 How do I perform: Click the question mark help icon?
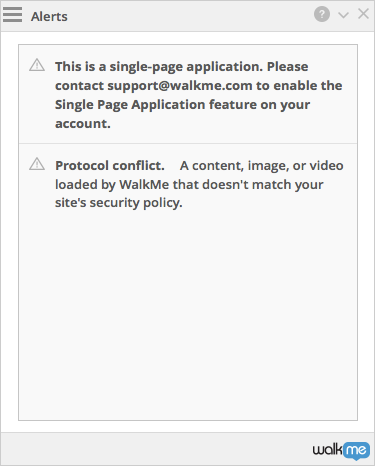(x=322, y=14)
